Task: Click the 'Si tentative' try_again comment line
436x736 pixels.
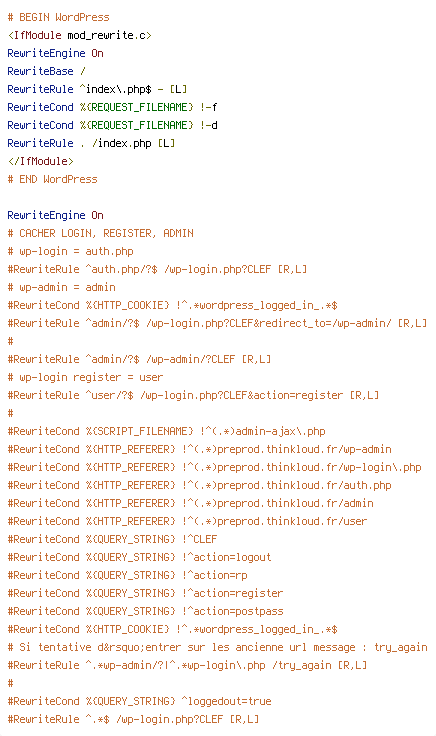Action: coord(218,647)
